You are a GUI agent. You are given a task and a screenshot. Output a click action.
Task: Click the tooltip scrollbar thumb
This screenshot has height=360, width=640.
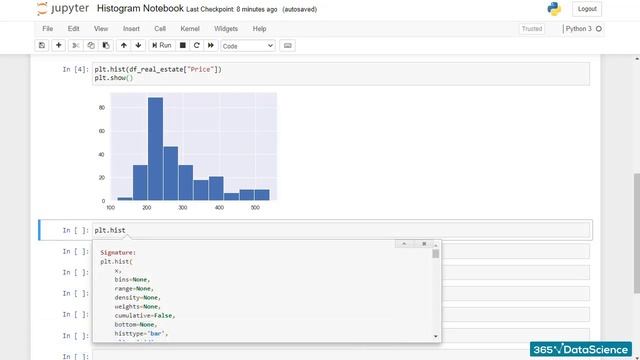pyautogui.click(x=436, y=254)
